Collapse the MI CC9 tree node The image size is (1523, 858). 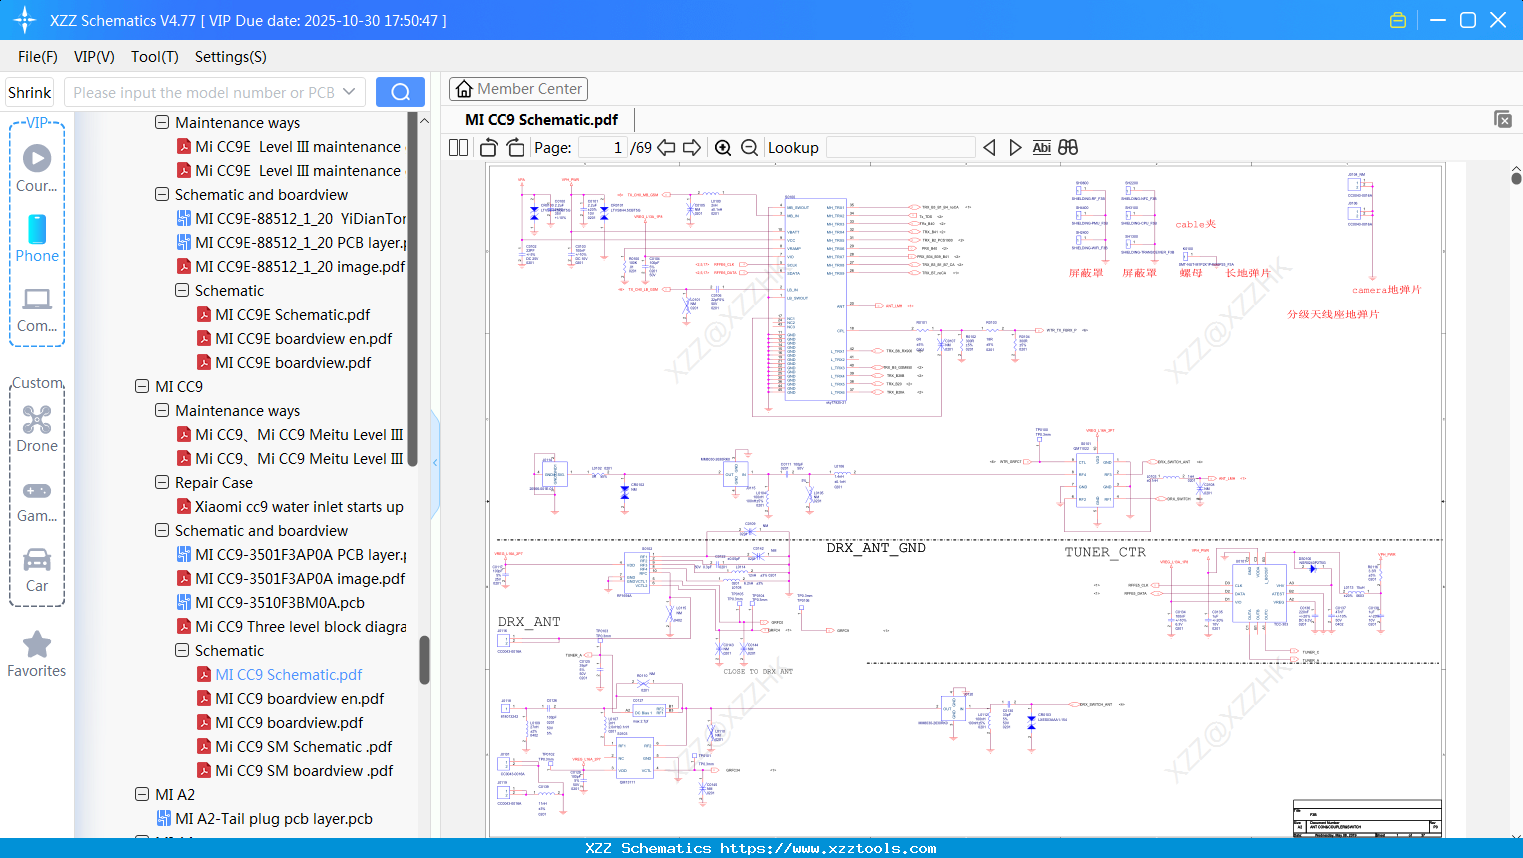click(141, 386)
